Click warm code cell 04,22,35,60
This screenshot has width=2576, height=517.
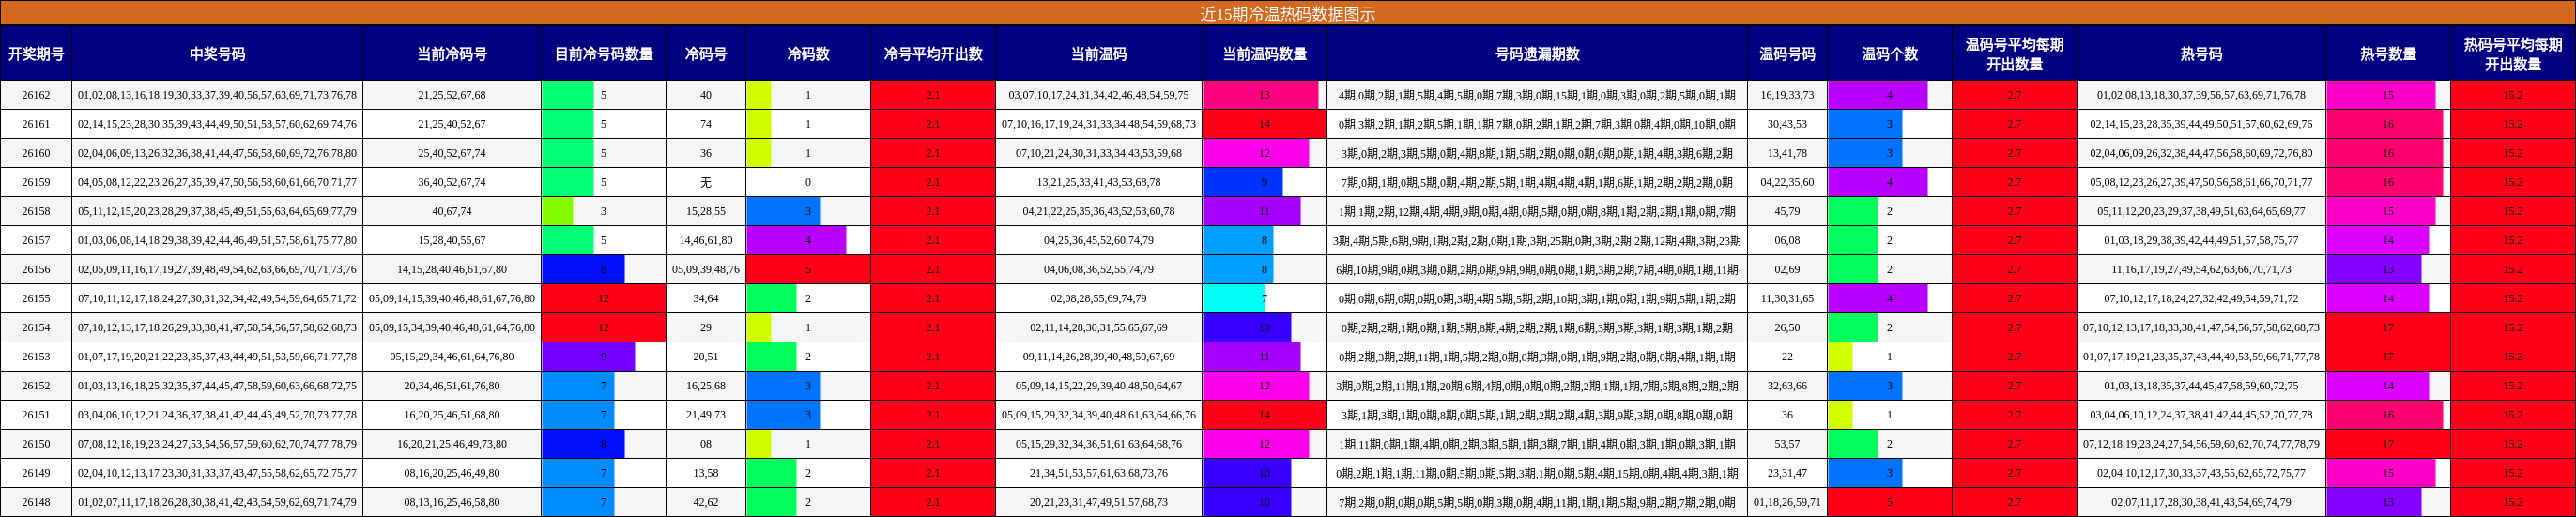[x=1787, y=182]
